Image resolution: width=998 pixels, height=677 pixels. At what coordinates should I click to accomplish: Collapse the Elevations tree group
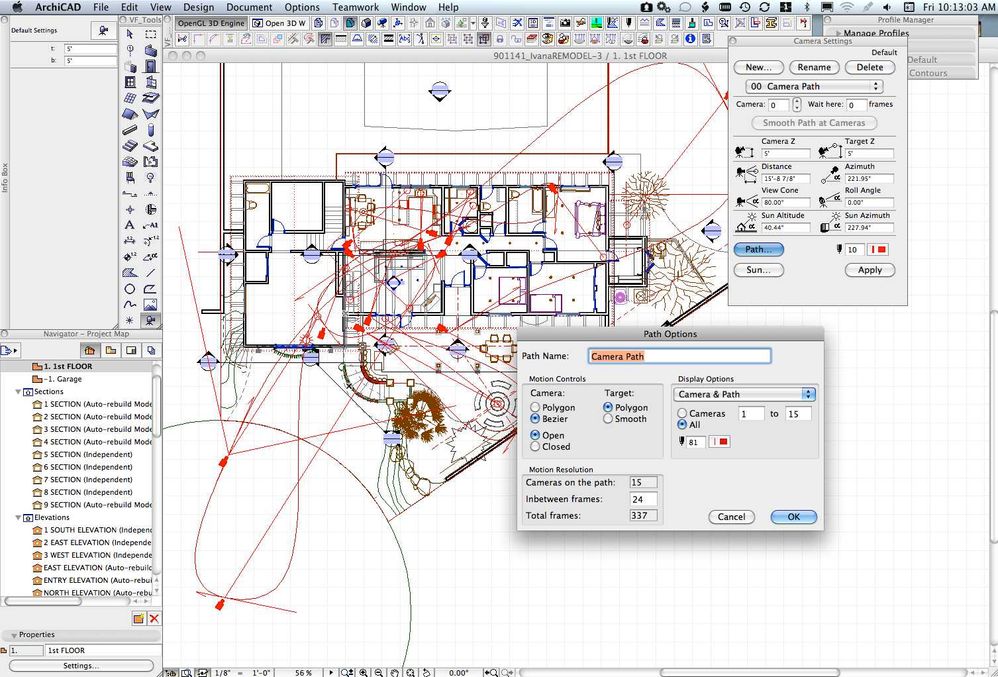pos(18,518)
